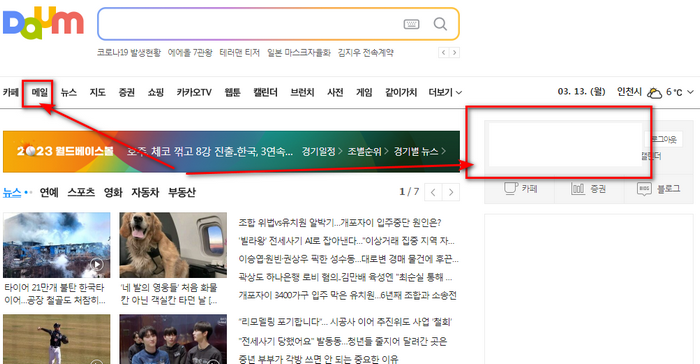Open headline 이승엽·원빈·권상우 꼭한 성수동

tap(348, 259)
